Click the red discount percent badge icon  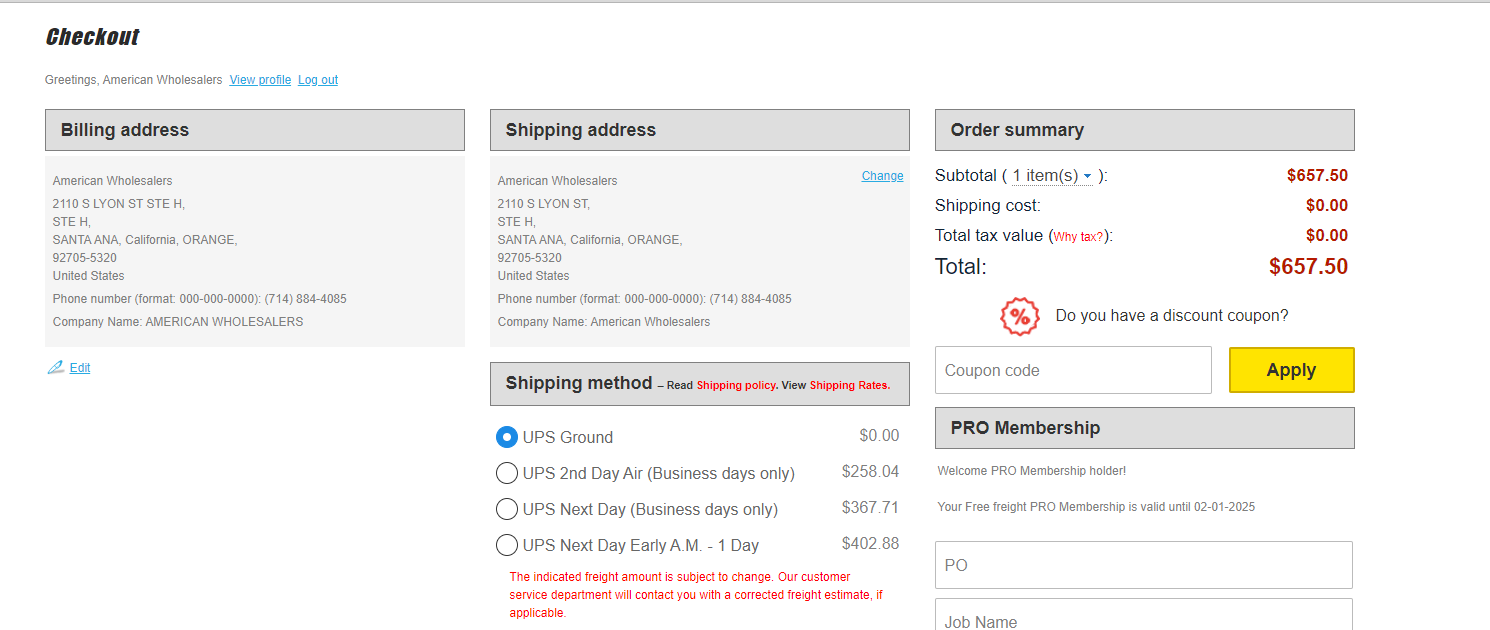click(1020, 316)
